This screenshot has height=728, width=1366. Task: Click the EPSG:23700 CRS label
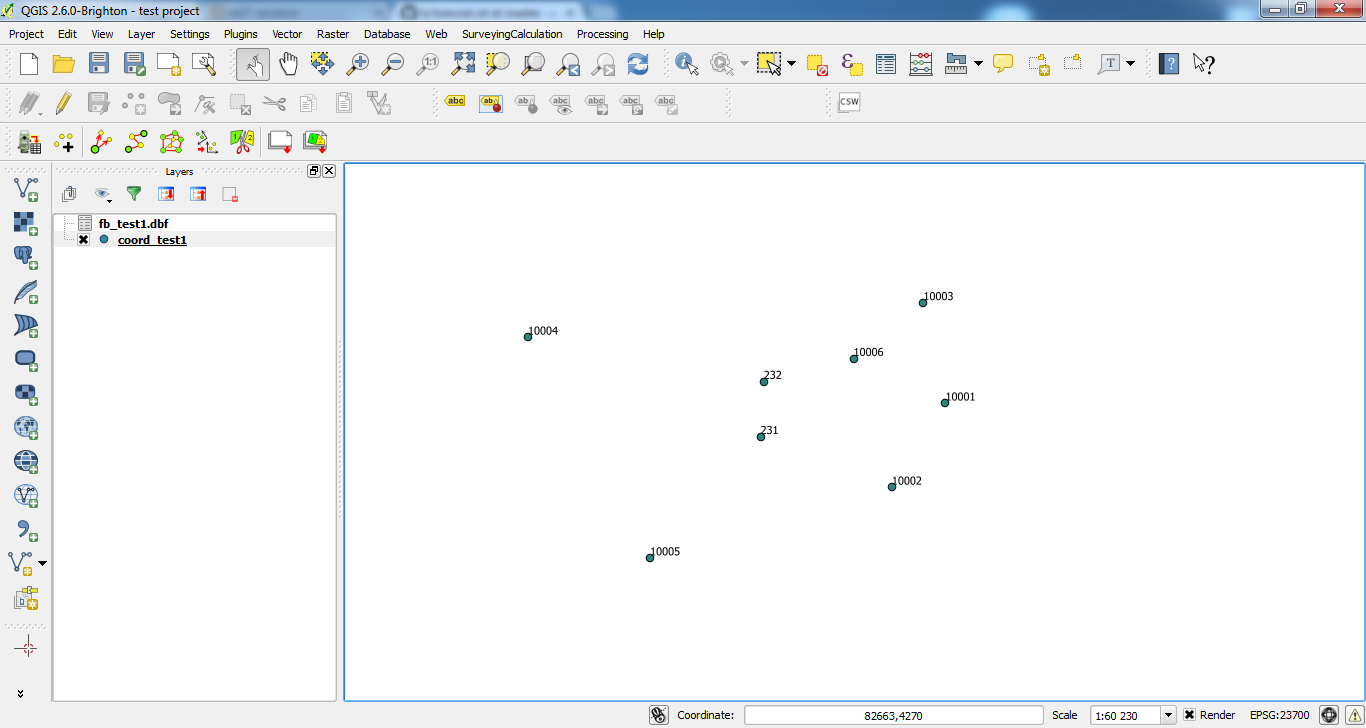pyautogui.click(x=1279, y=715)
